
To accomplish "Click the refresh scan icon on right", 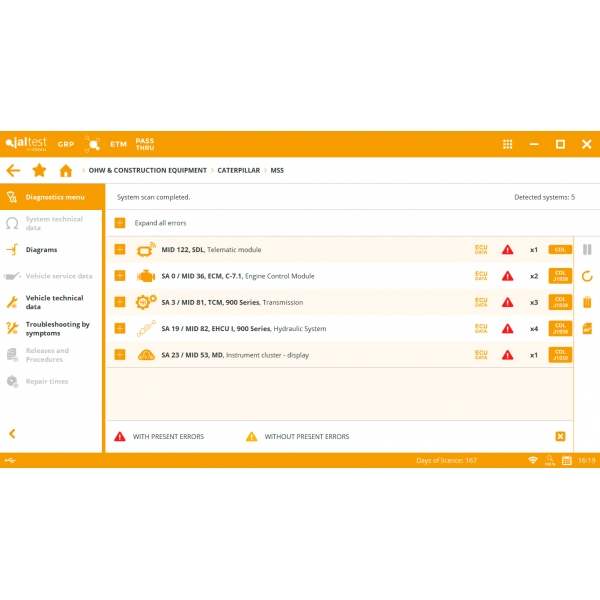I will click(587, 276).
